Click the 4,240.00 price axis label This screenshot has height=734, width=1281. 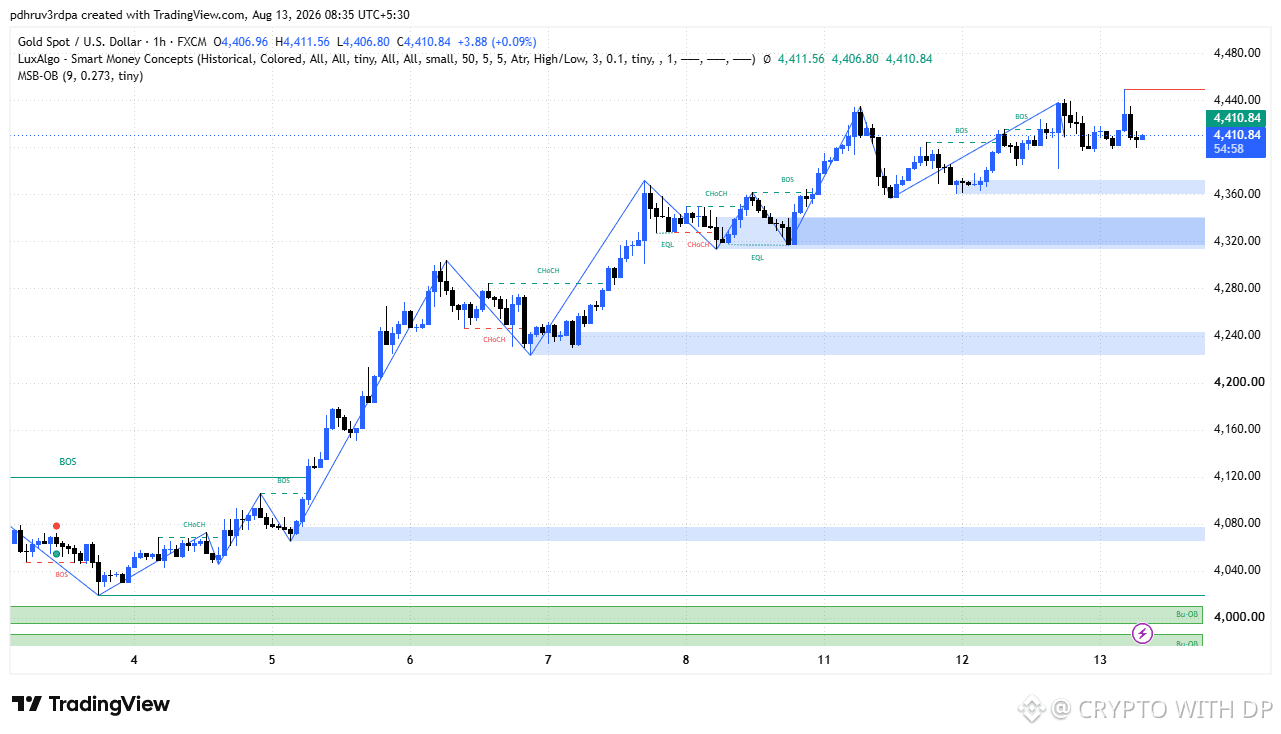click(1236, 335)
